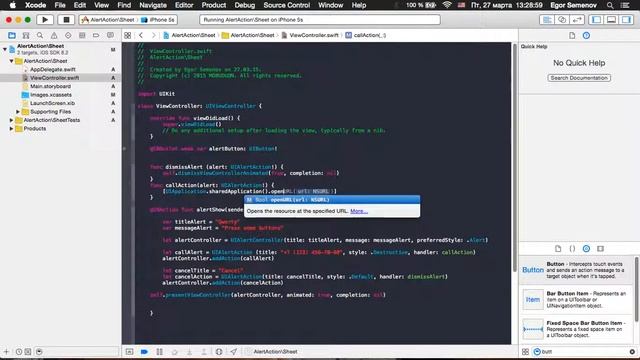
Task: Open the Navigate menu
Action: pyautogui.click(x=153, y=5)
